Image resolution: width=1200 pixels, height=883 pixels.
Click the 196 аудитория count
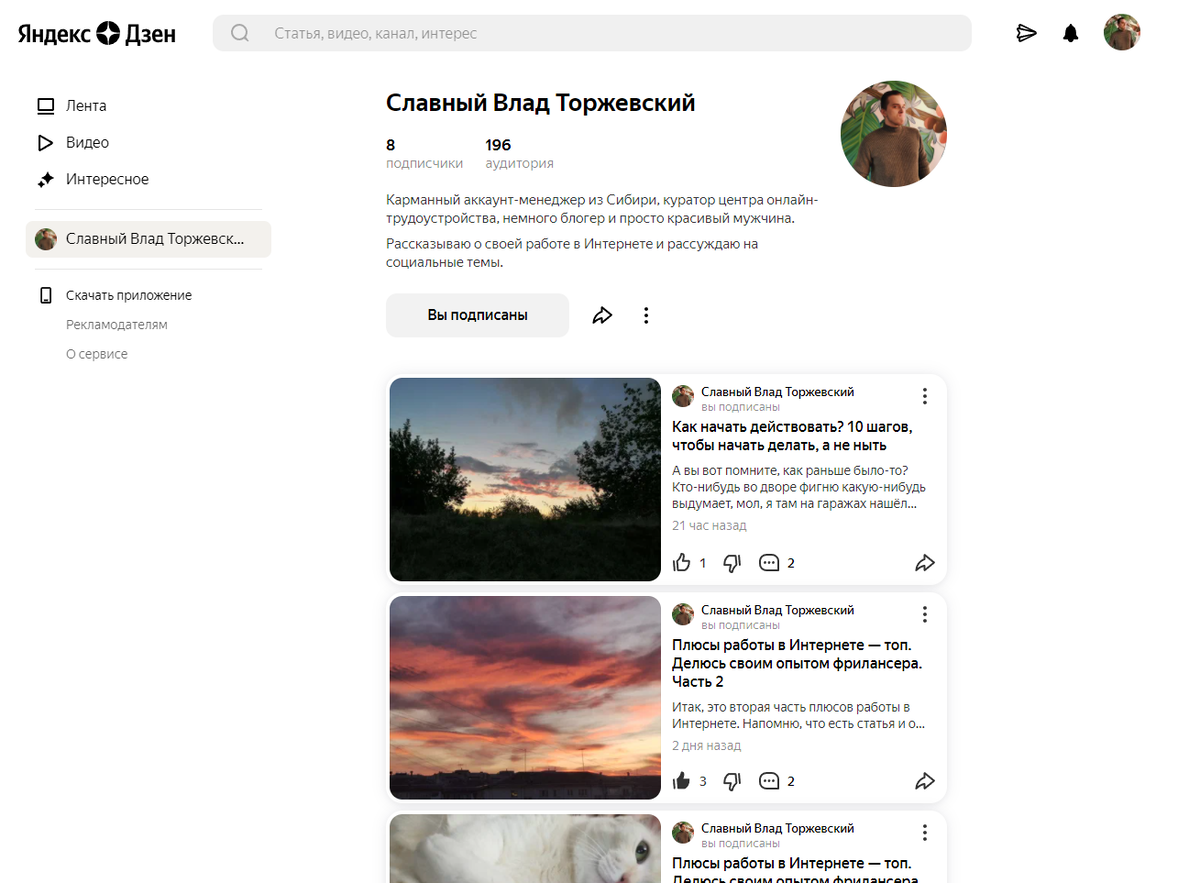[x=519, y=153]
